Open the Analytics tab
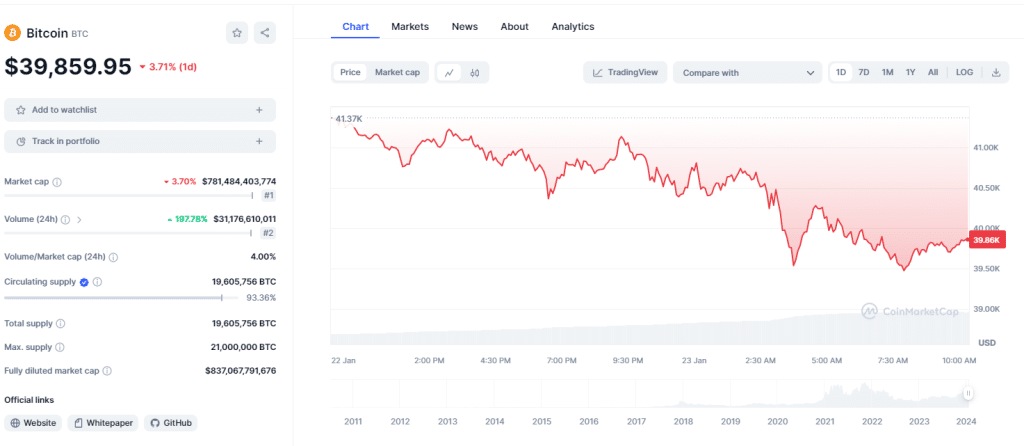 point(573,27)
